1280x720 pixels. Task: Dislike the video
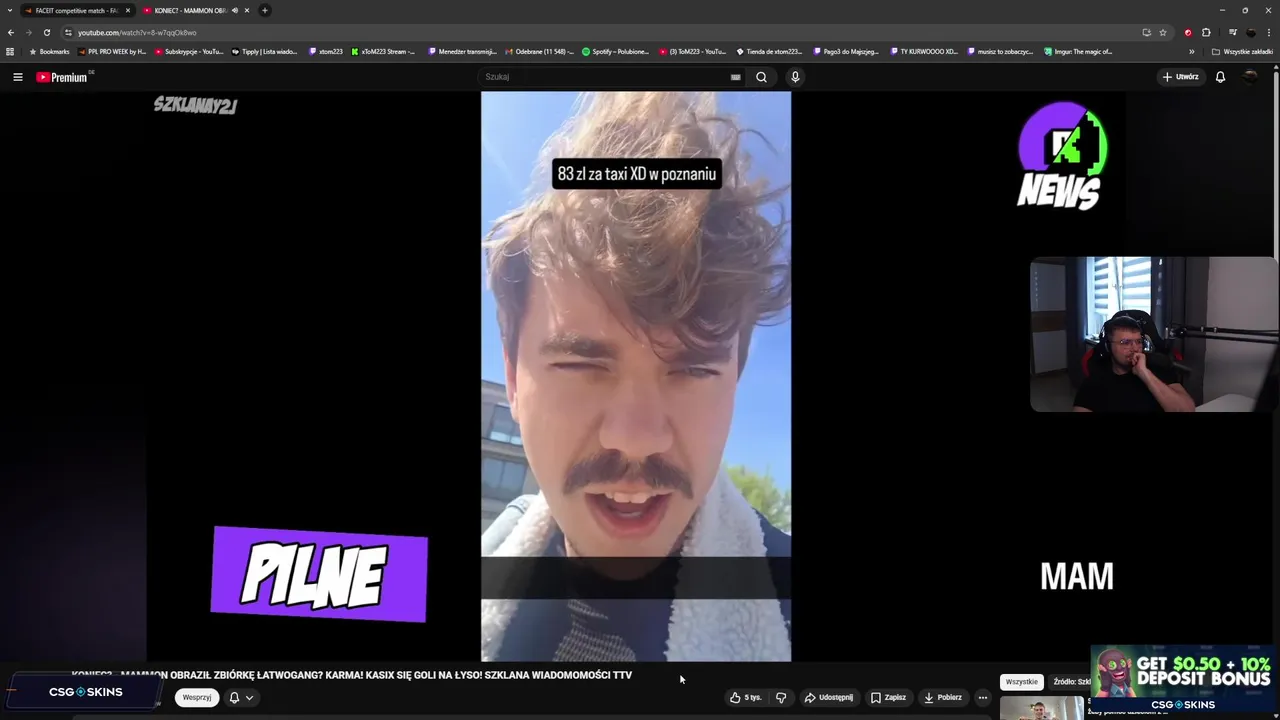point(781,697)
